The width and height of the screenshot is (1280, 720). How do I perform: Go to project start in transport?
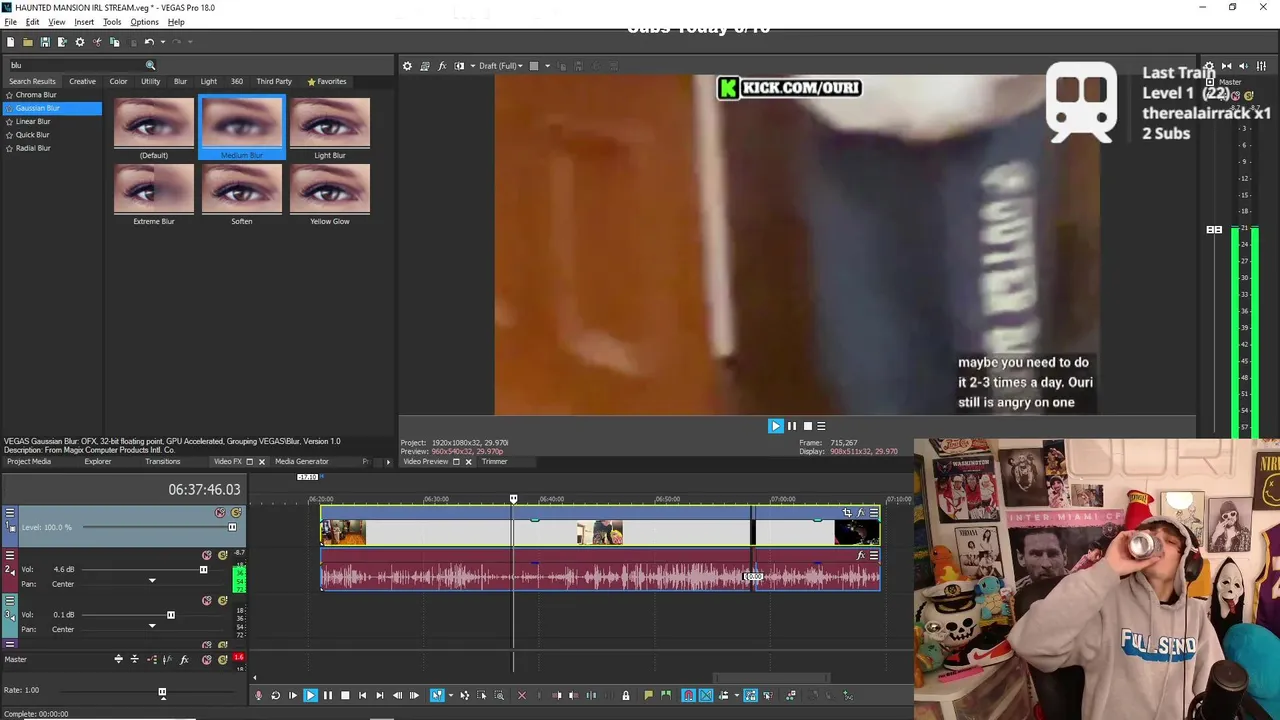tap(362, 695)
